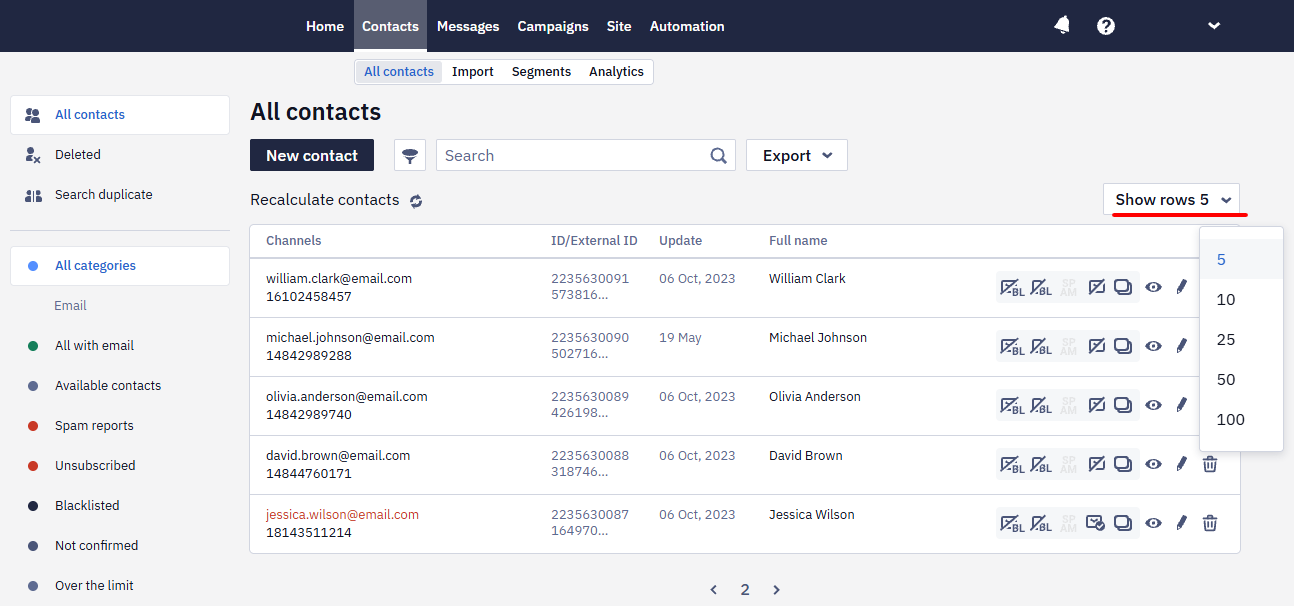
Task: Switch to the Segments tab
Action: click(x=541, y=72)
